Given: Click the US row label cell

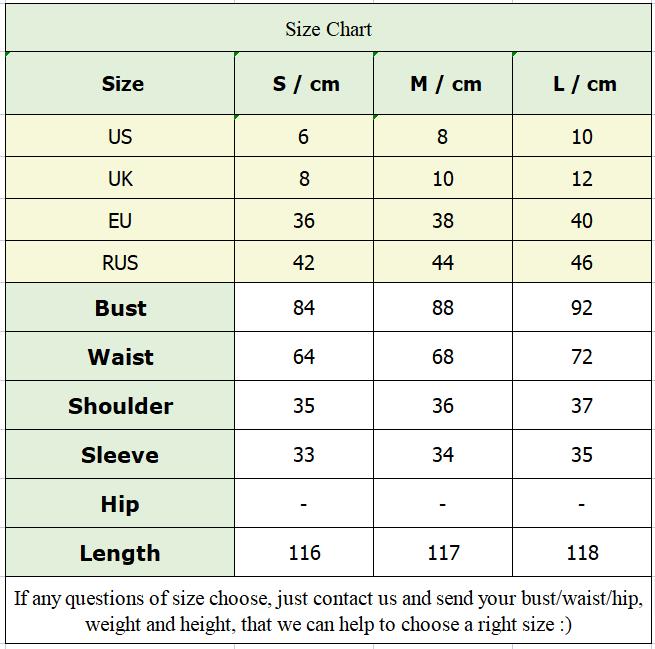Looking at the screenshot, I should coord(120,136).
